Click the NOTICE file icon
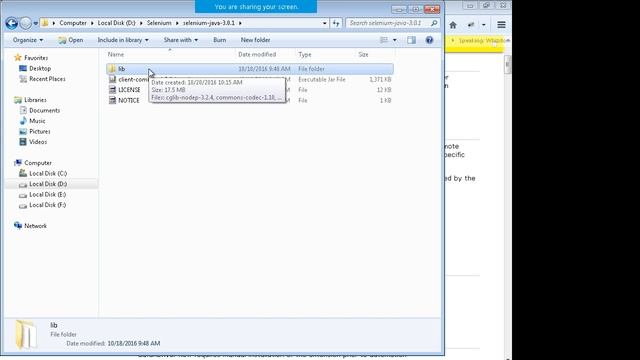Image resolution: width=640 pixels, height=360 pixels. click(x=112, y=100)
